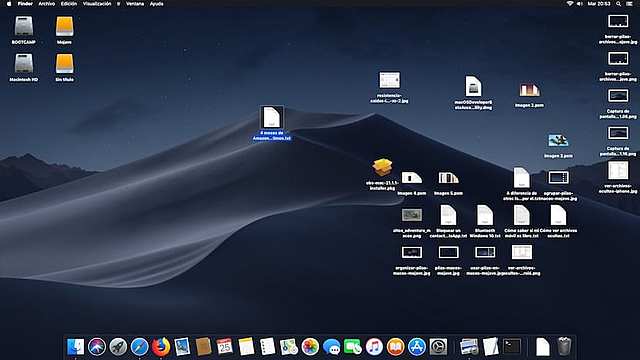The image size is (640, 360).
Task: Open Calendar showing 25 in Dock
Action: 224,347
